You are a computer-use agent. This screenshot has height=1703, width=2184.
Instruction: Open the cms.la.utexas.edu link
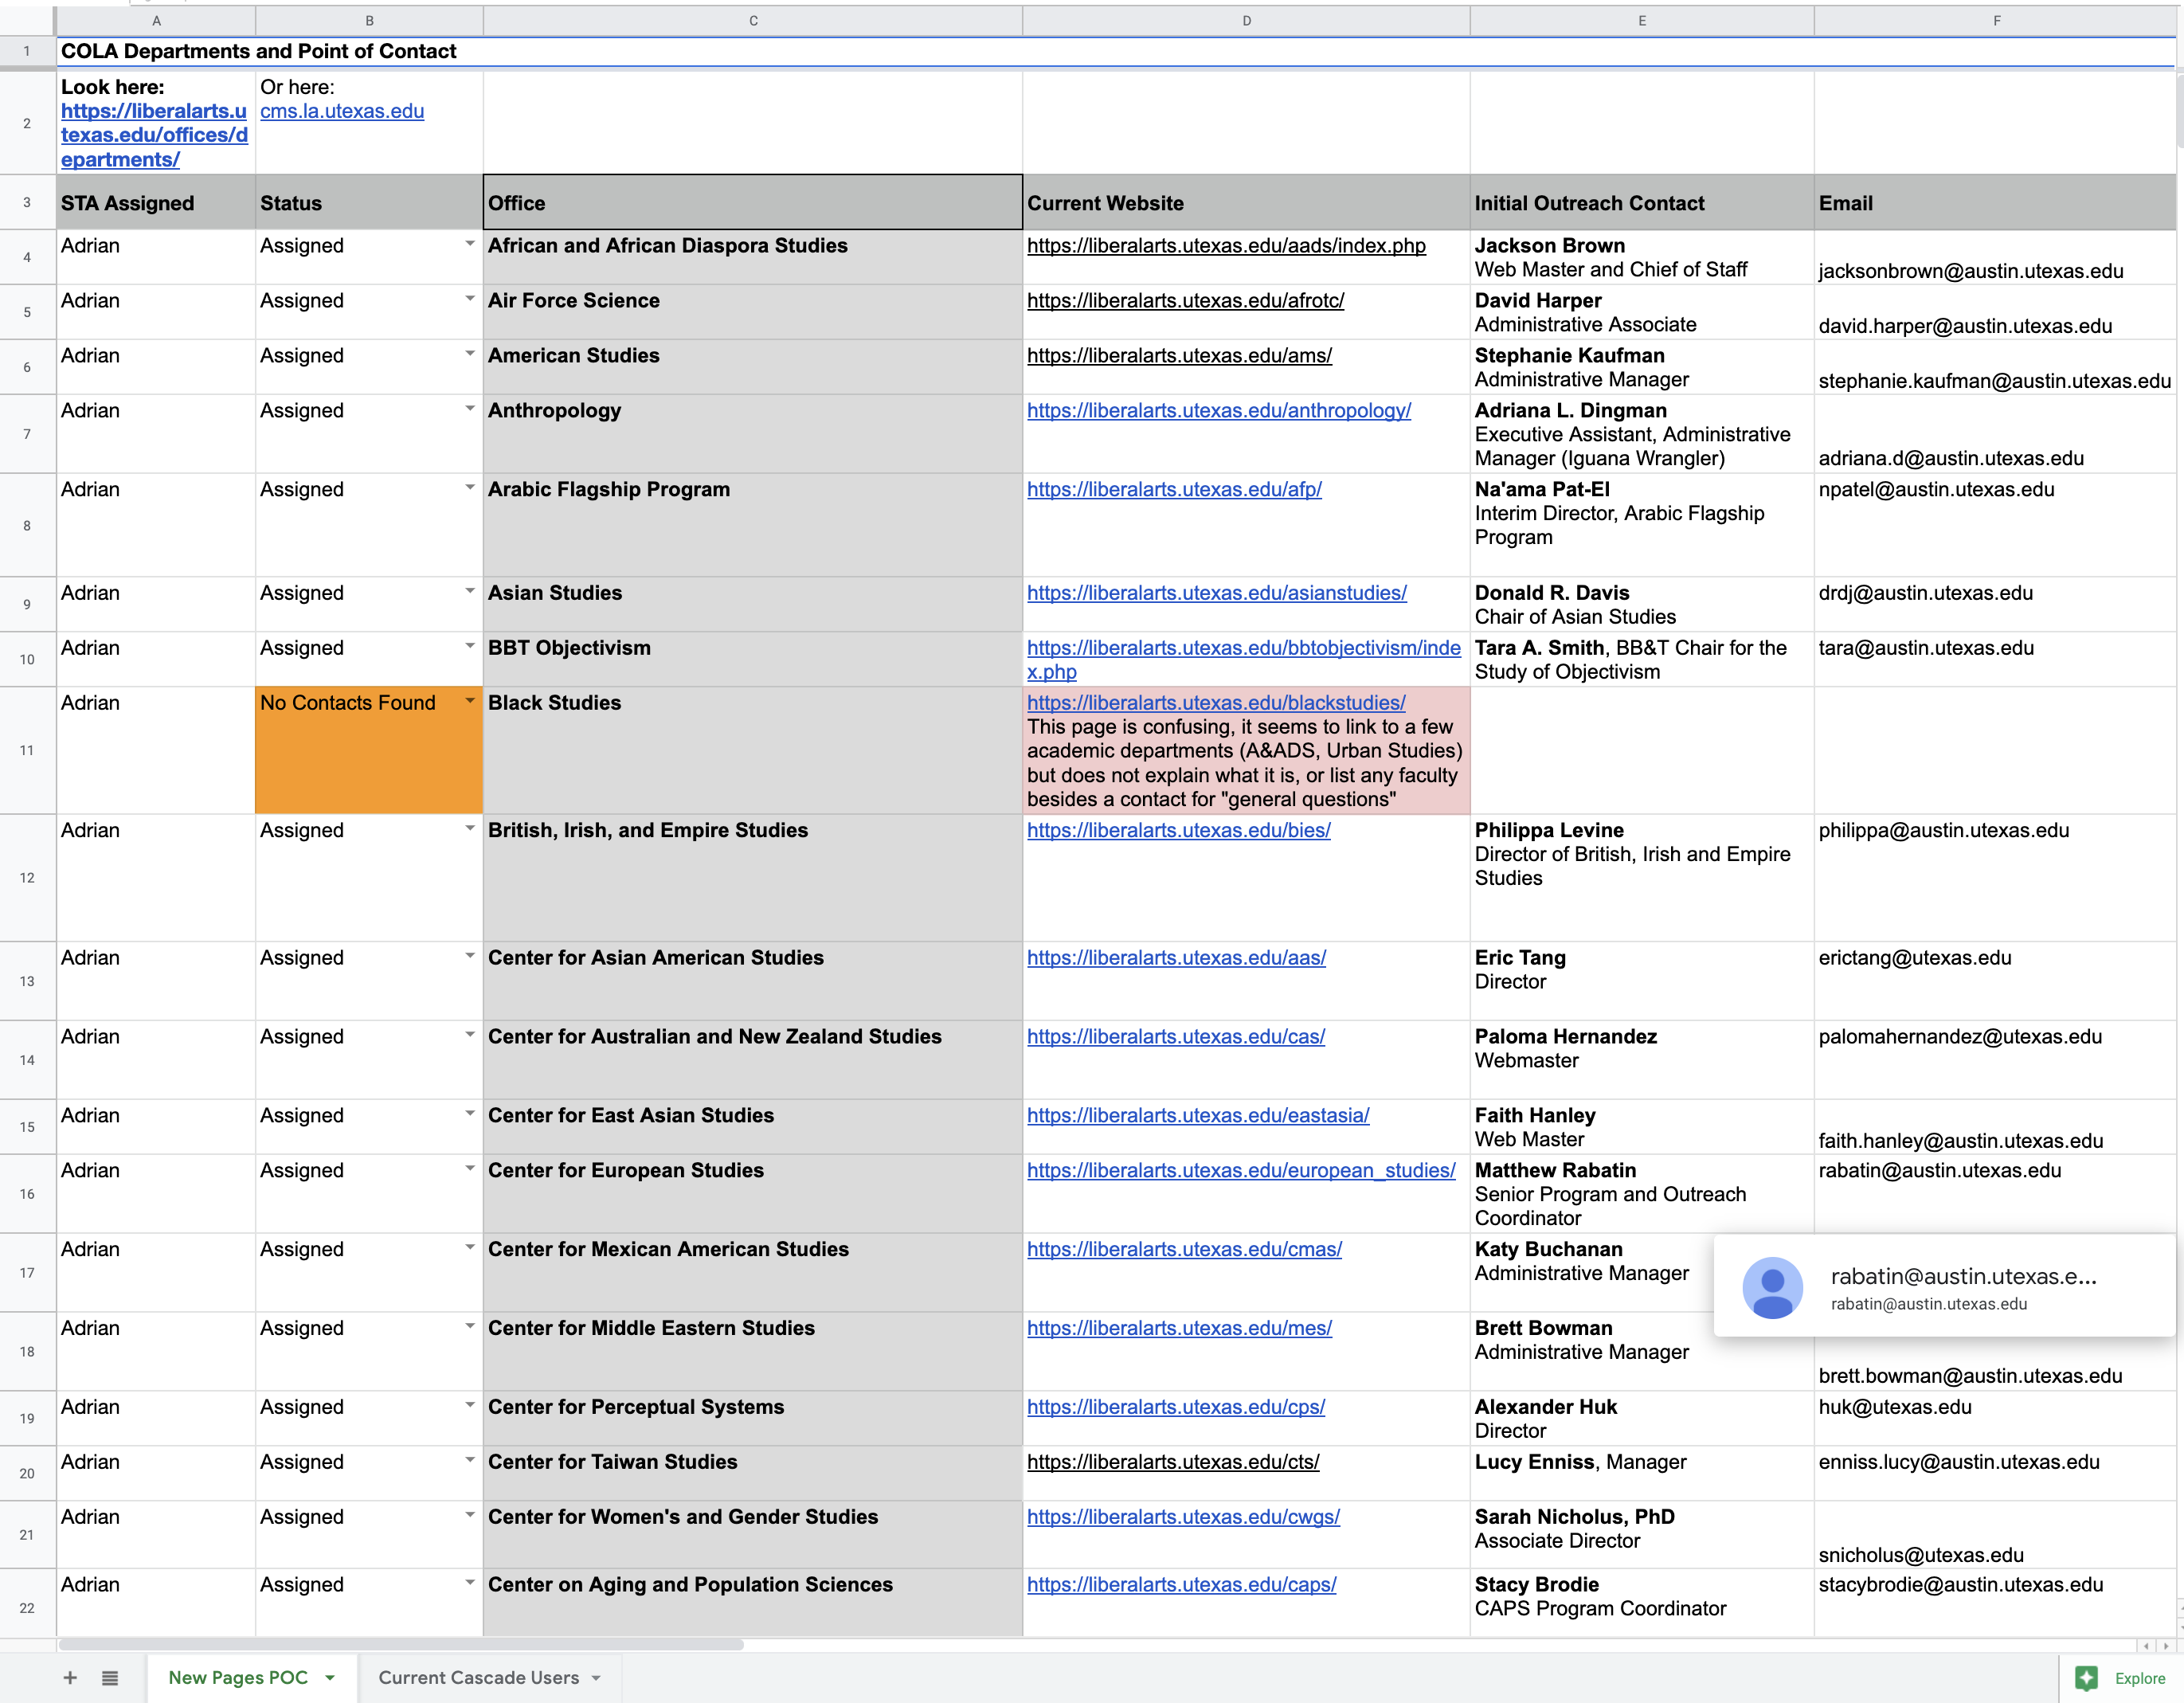pyautogui.click(x=342, y=111)
